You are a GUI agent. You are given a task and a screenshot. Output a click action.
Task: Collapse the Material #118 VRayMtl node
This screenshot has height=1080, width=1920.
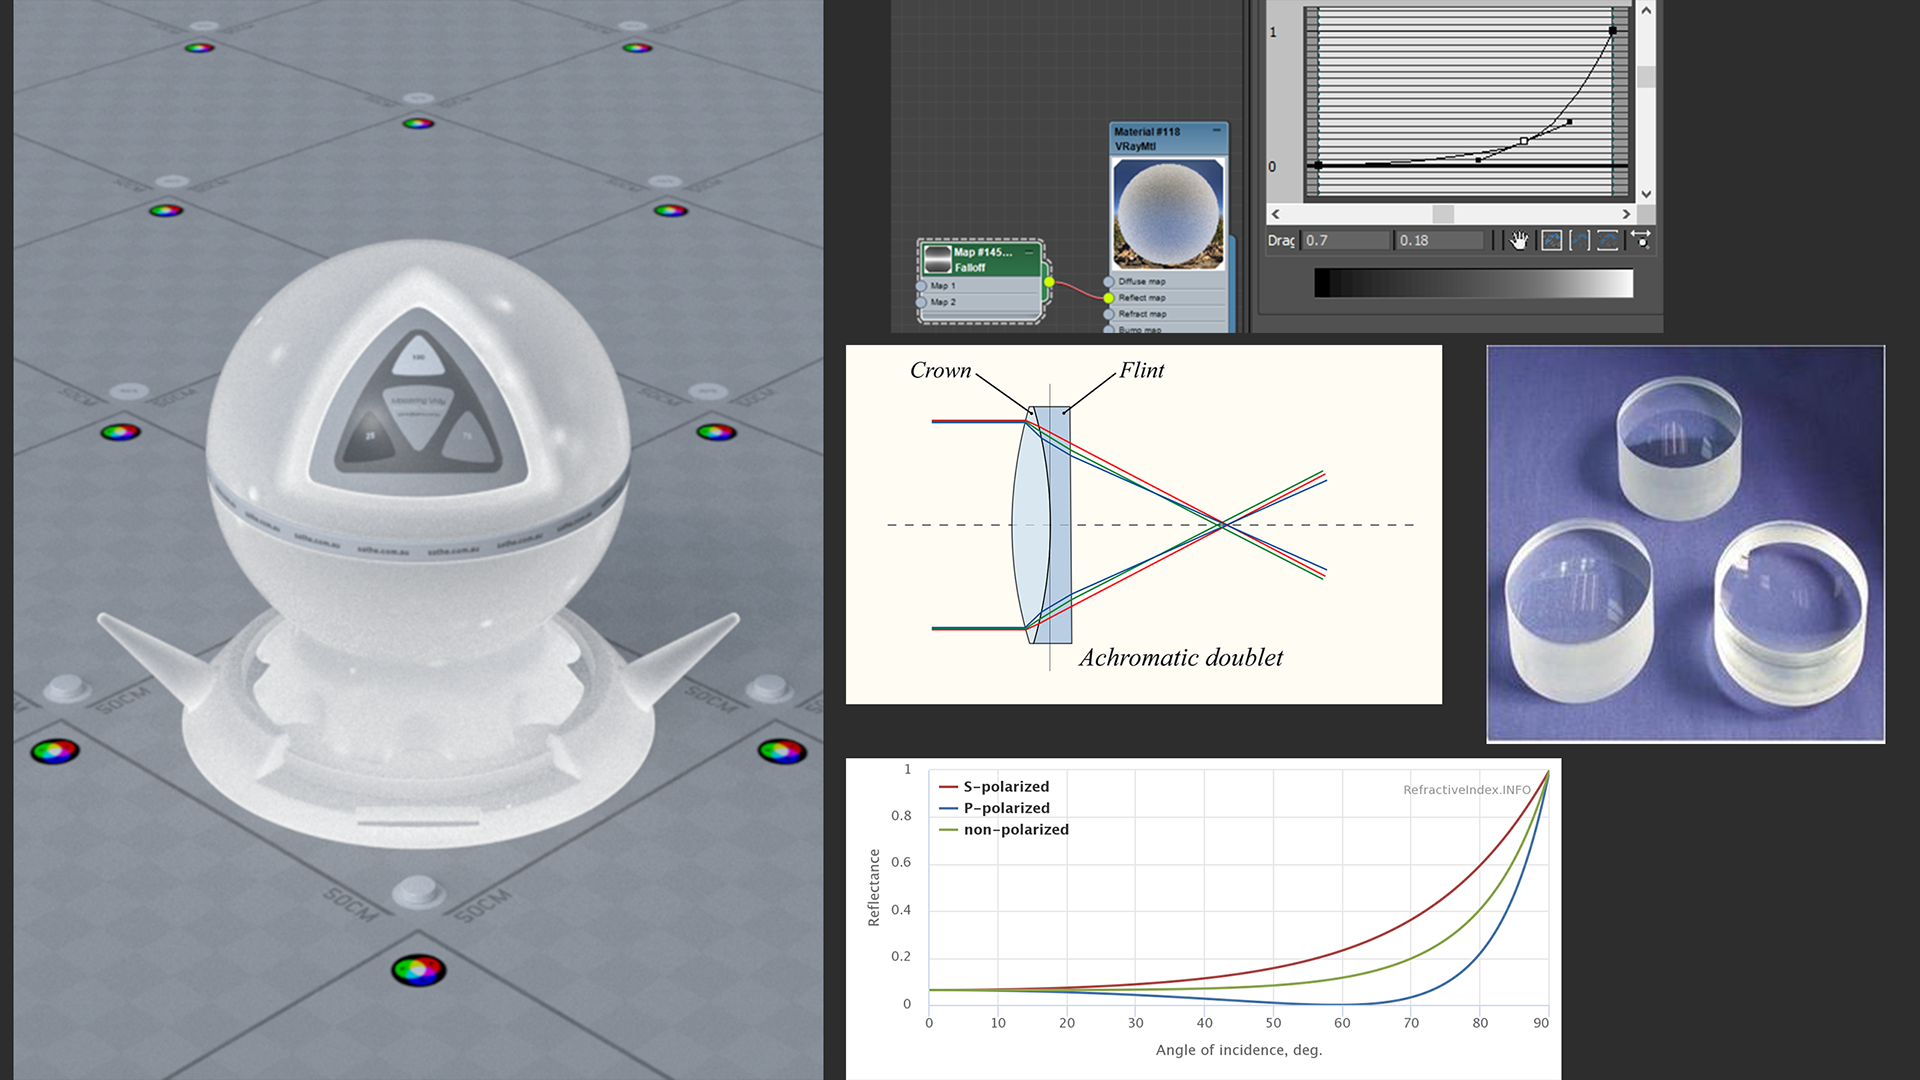pyautogui.click(x=1217, y=130)
